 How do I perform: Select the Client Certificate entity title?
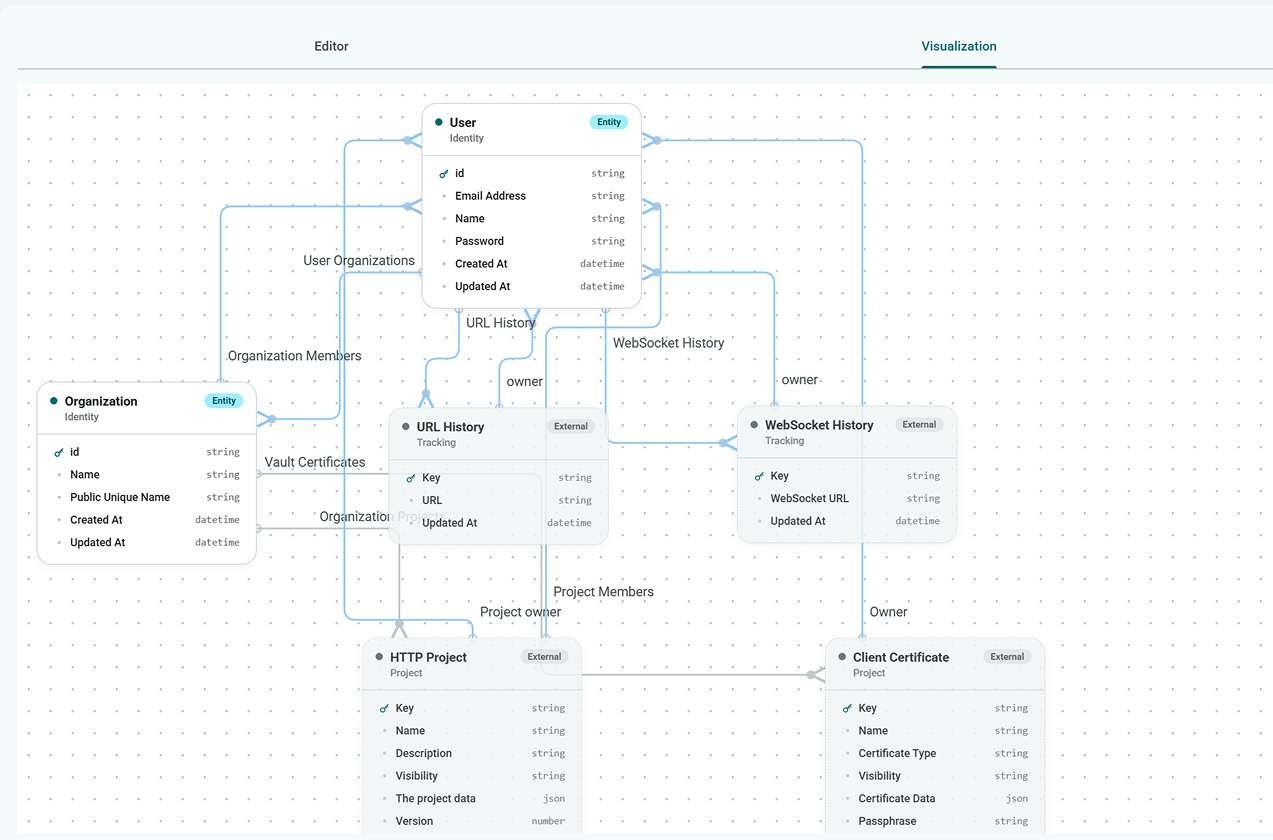[x=901, y=657]
